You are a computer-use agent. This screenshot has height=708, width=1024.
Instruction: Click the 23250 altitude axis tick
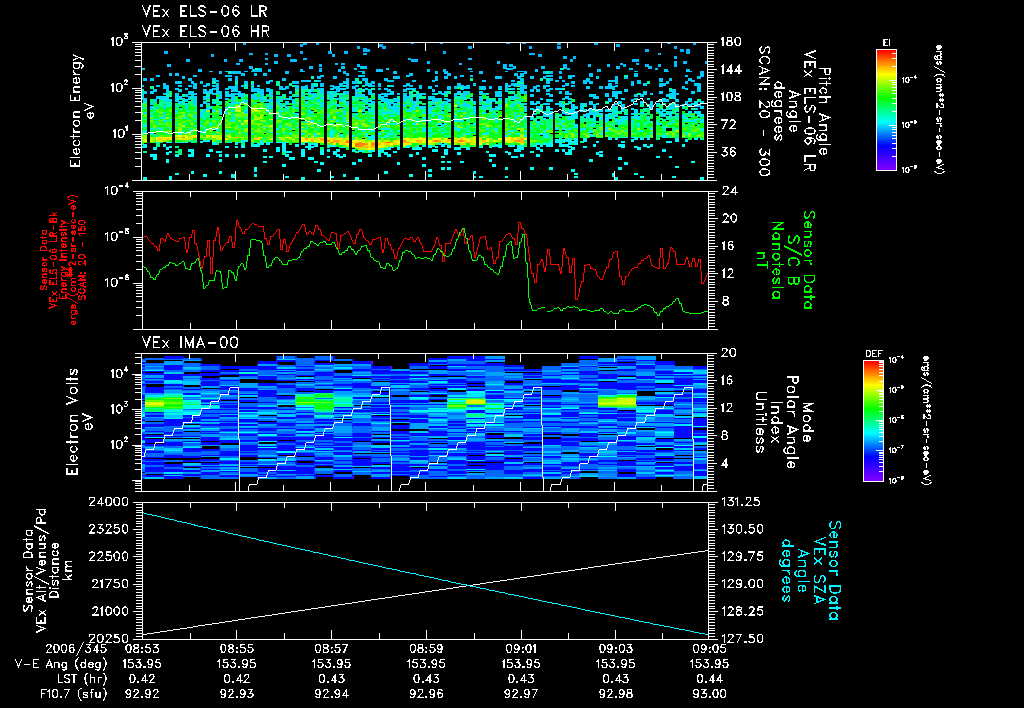click(x=108, y=529)
